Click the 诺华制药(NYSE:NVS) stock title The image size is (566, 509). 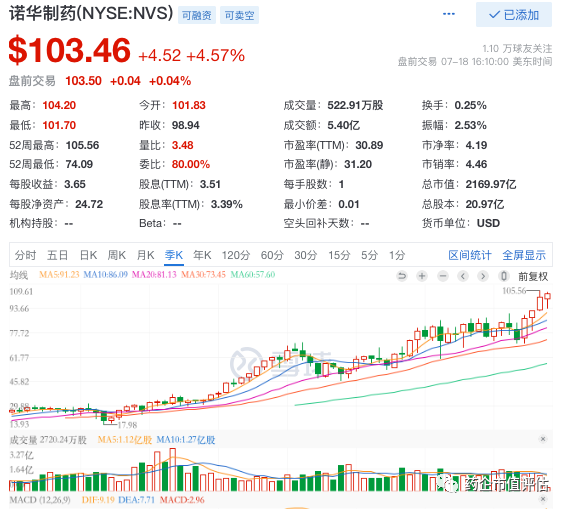[91, 14]
